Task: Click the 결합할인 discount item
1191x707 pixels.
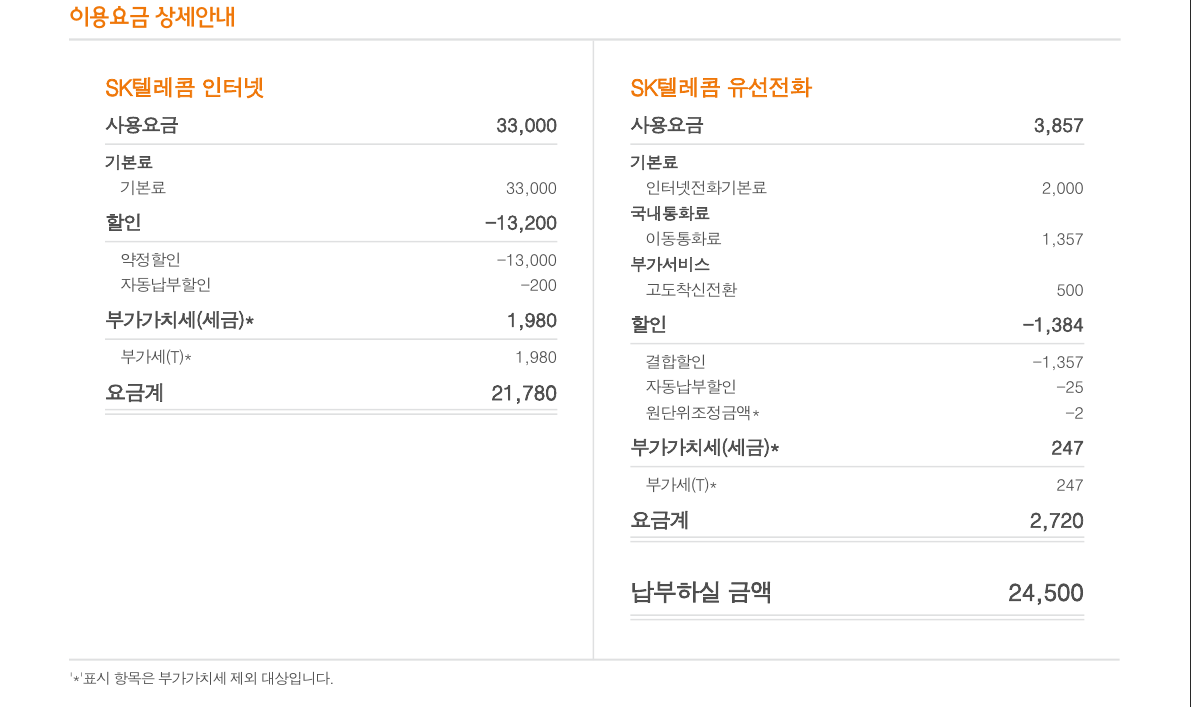Action: click(x=675, y=362)
